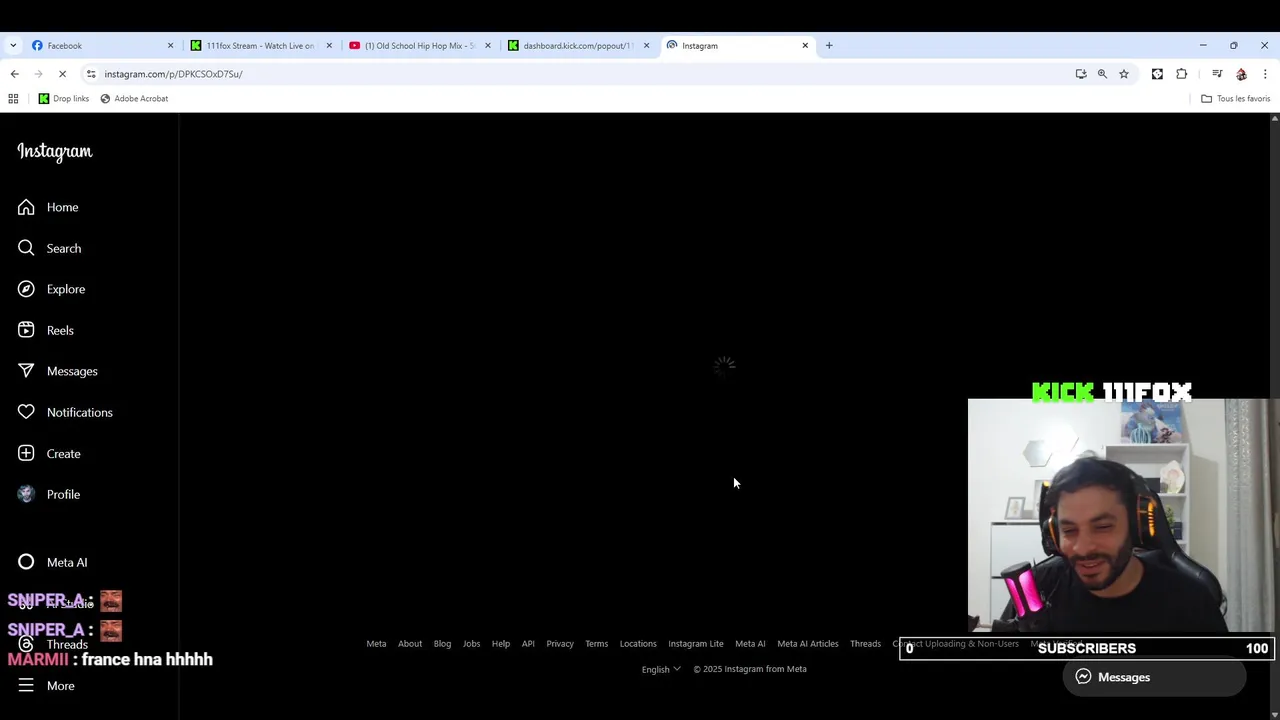This screenshot has width=1280, height=720.
Task: Click the About footer link
Action: coord(410,643)
